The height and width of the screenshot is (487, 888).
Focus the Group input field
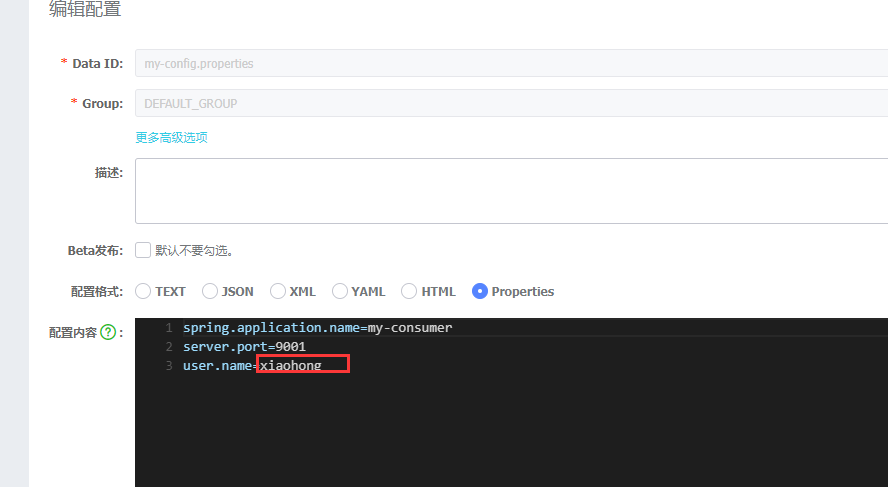click(x=511, y=103)
